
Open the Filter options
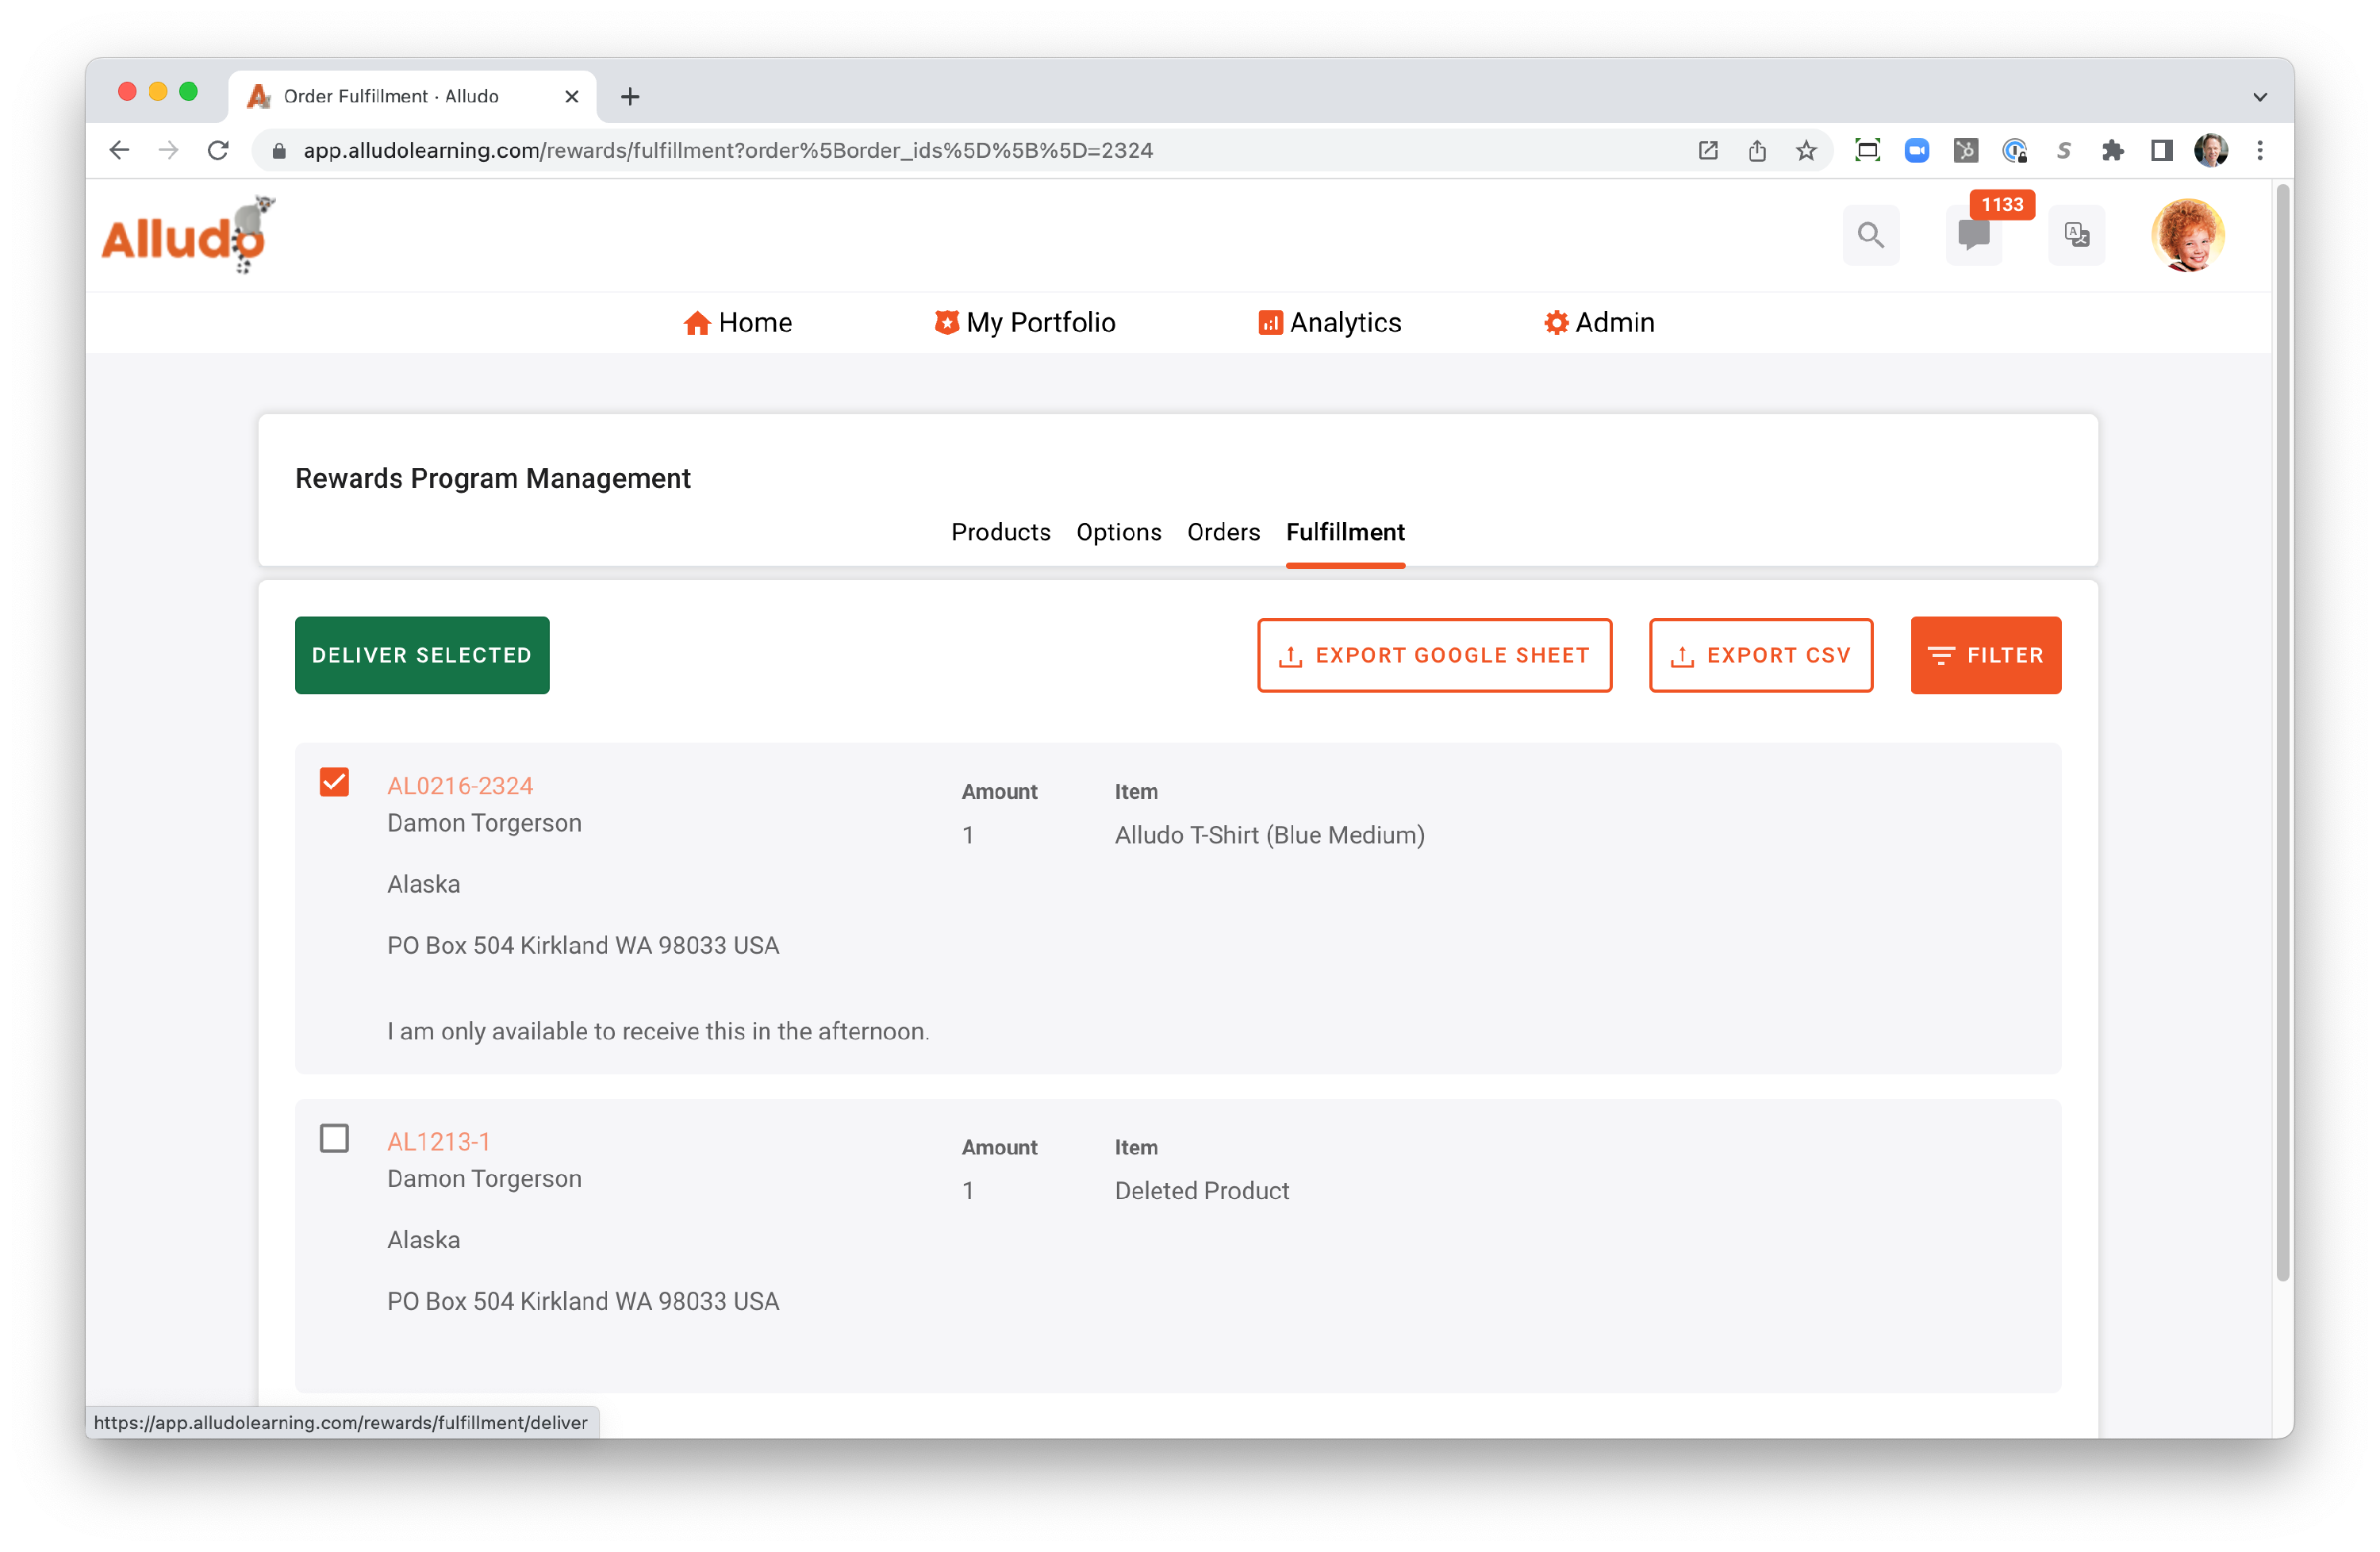[1985, 655]
